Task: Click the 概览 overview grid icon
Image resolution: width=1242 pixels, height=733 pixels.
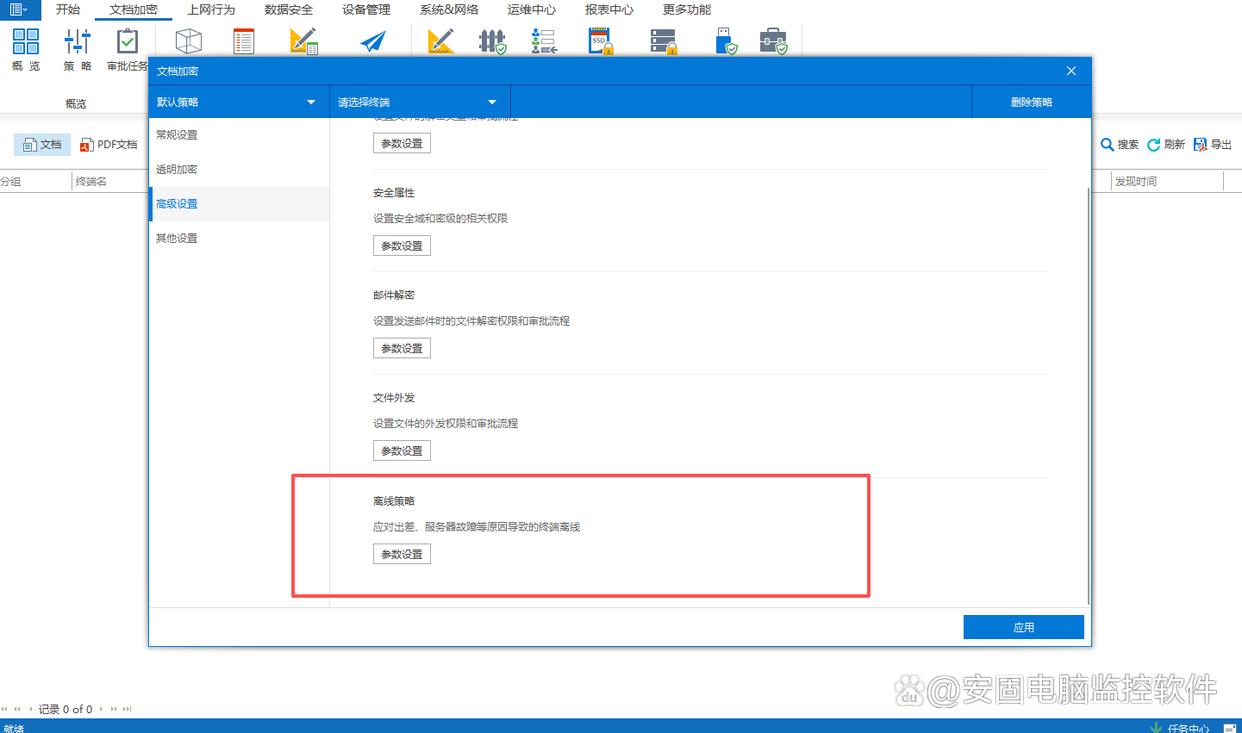Action: coord(26,41)
